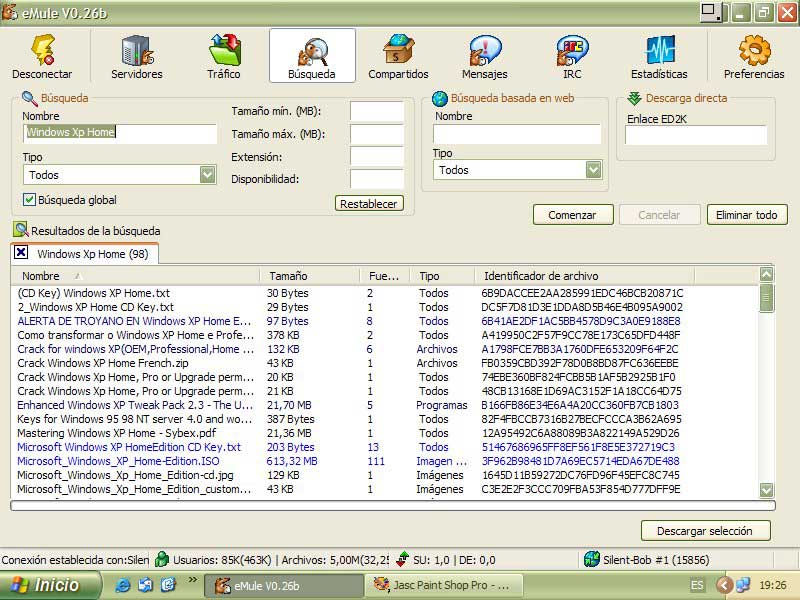This screenshot has height=600, width=800.
Task: Expand the quick launch chevron
Action: coord(192,580)
